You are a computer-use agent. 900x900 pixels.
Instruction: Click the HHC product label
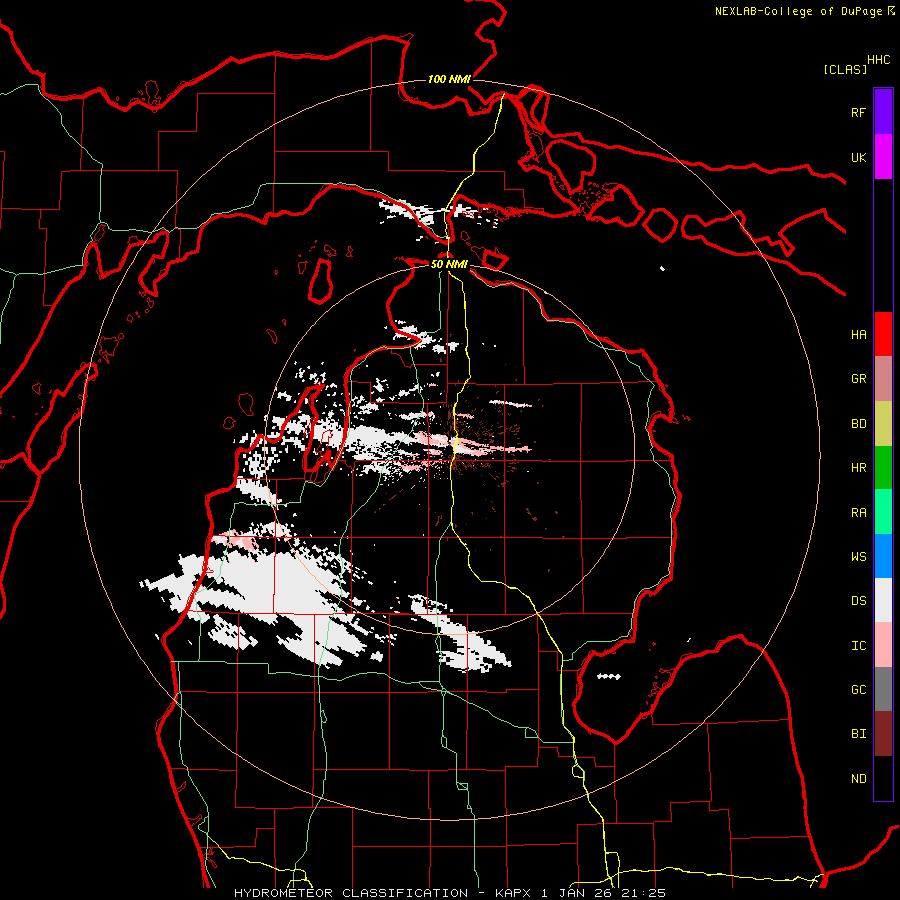pyautogui.click(x=878, y=60)
